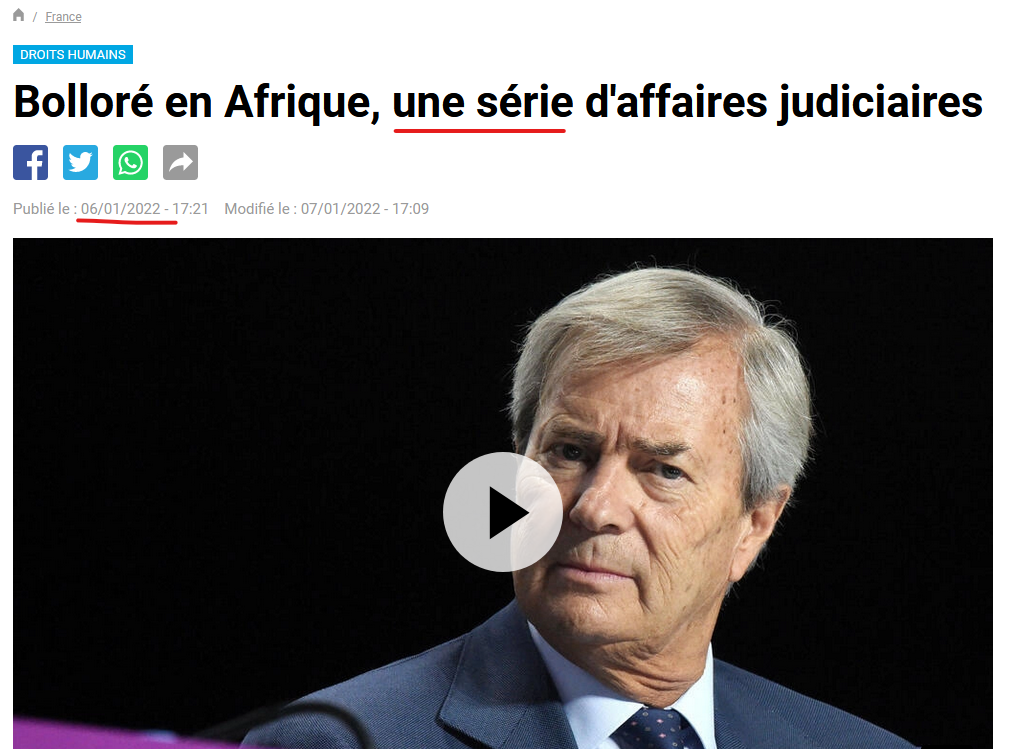1013x749 pixels.
Task: Open more share options arrow icon
Action: click(180, 162)
